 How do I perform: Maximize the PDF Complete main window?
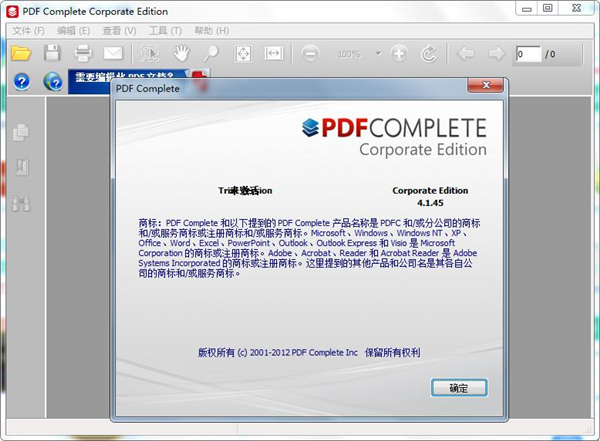pos(548,8)
